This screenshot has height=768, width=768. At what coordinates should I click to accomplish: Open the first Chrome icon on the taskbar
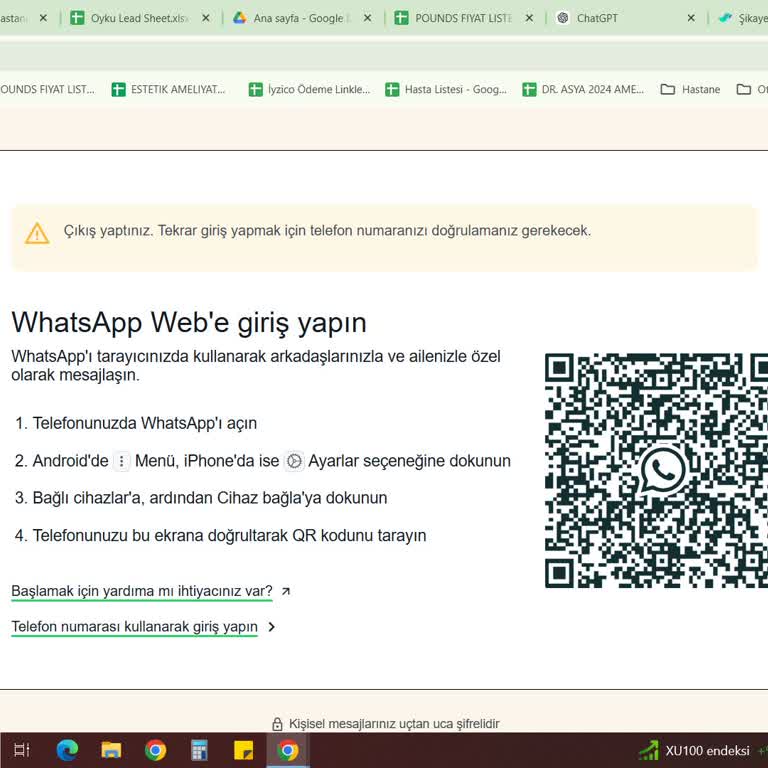click(155, 750)
